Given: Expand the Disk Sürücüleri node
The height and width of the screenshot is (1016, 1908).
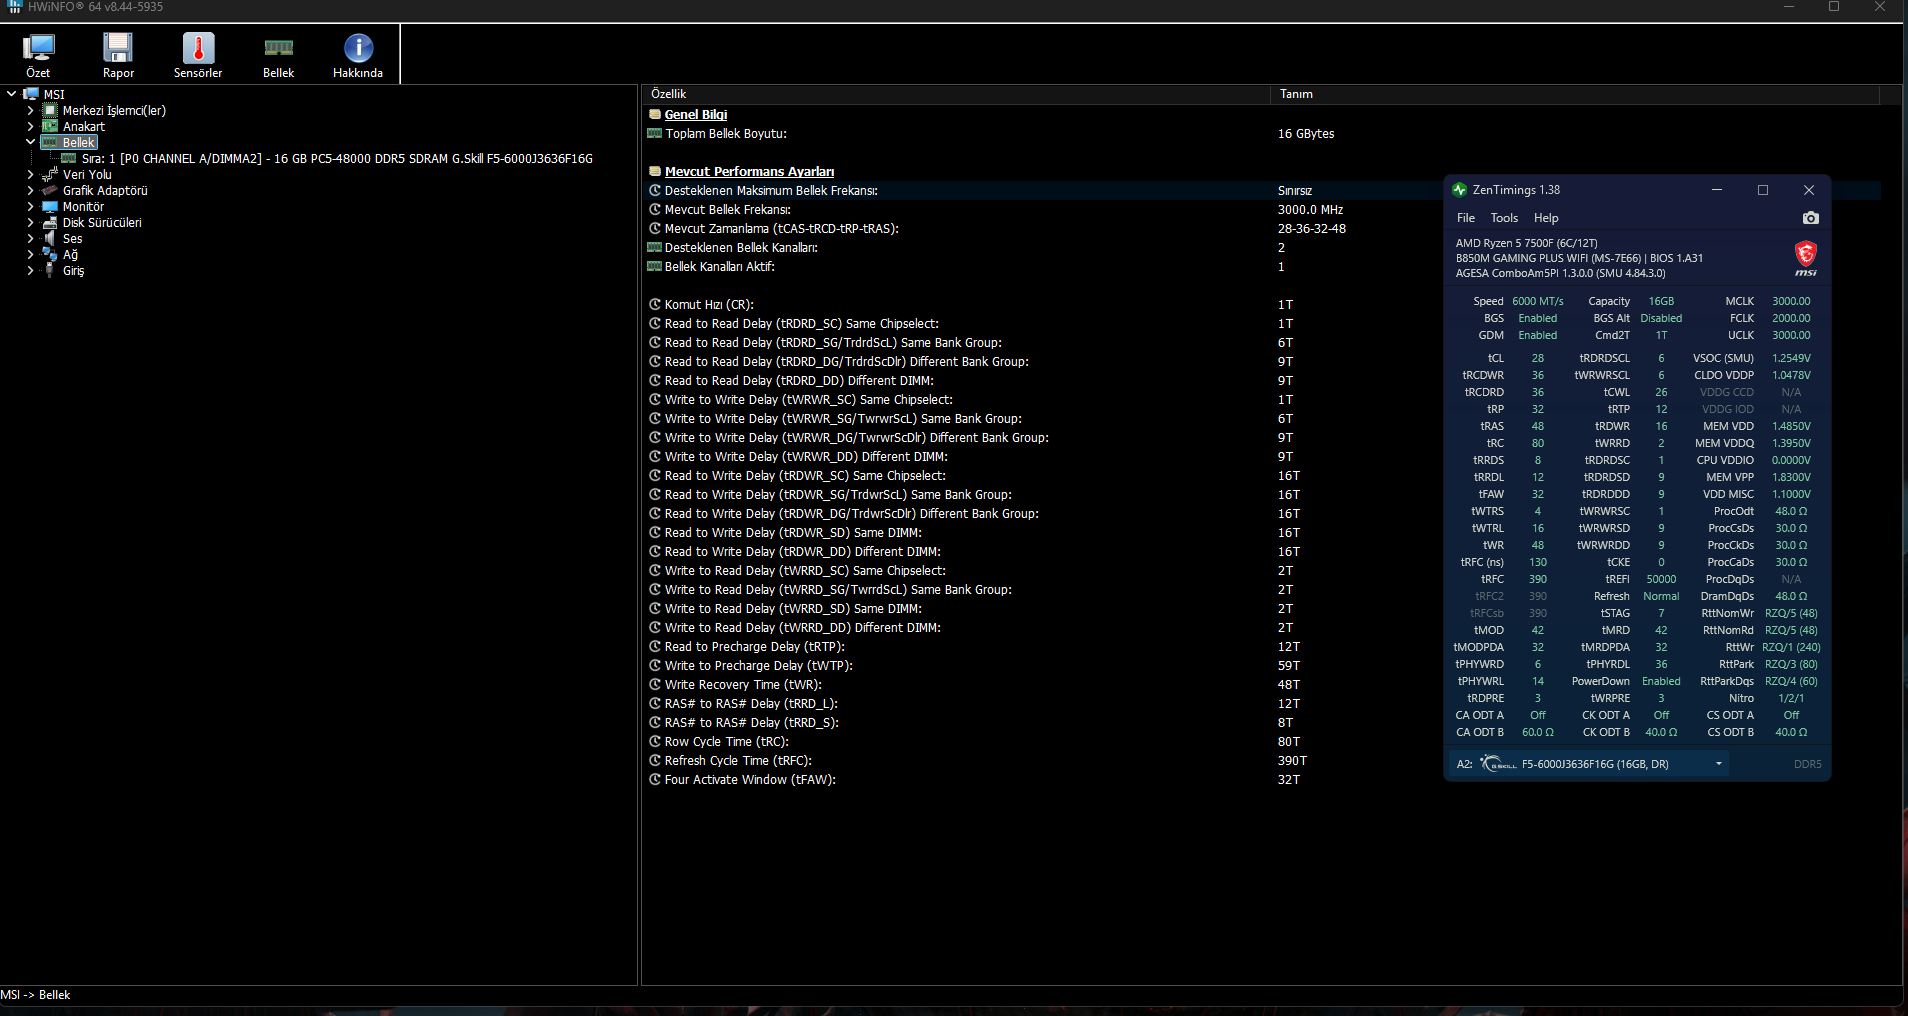Looking at the screenshot, I should 30,222.
